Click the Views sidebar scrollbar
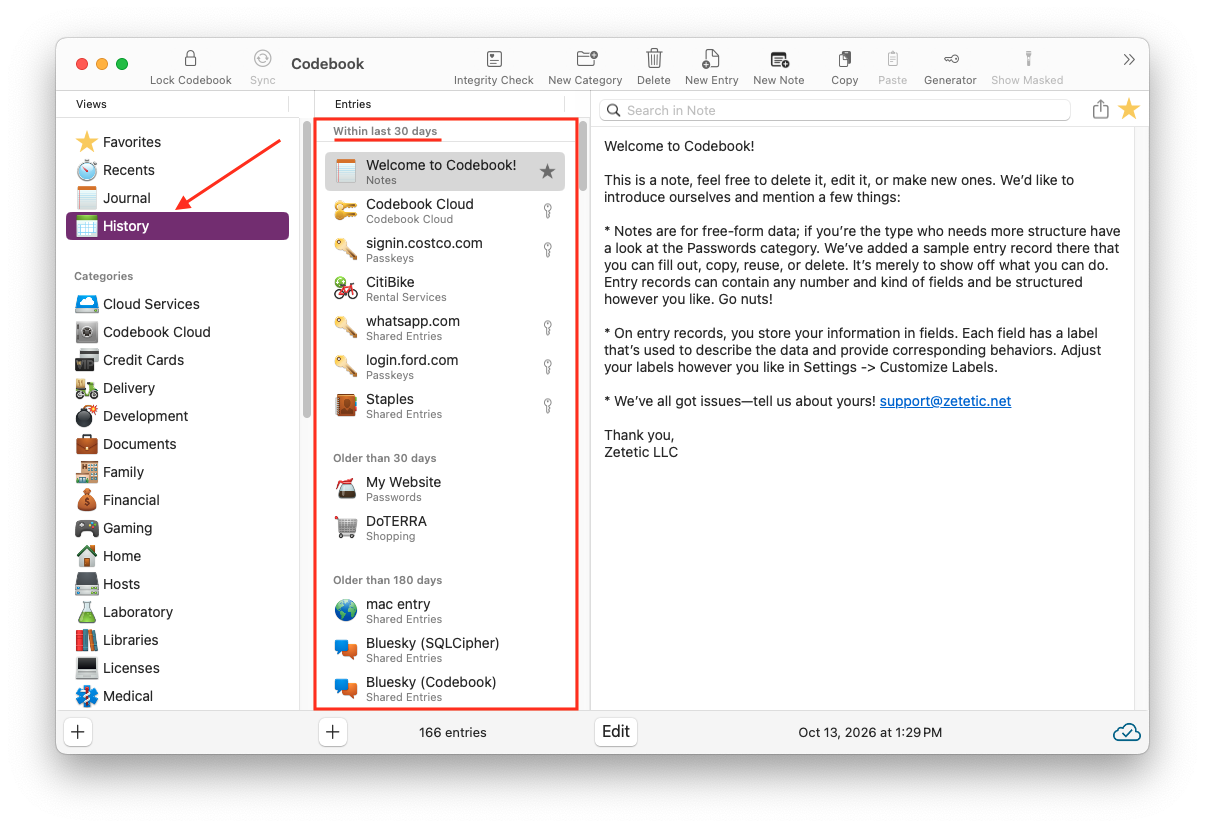The image size is (1205, 828). click(x=307, y=268)
